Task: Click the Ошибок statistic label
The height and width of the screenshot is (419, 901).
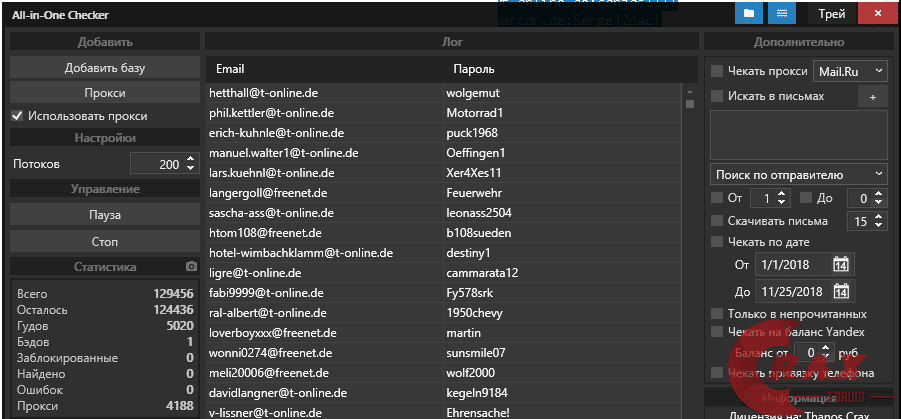Action: click(x=40, y=390)
